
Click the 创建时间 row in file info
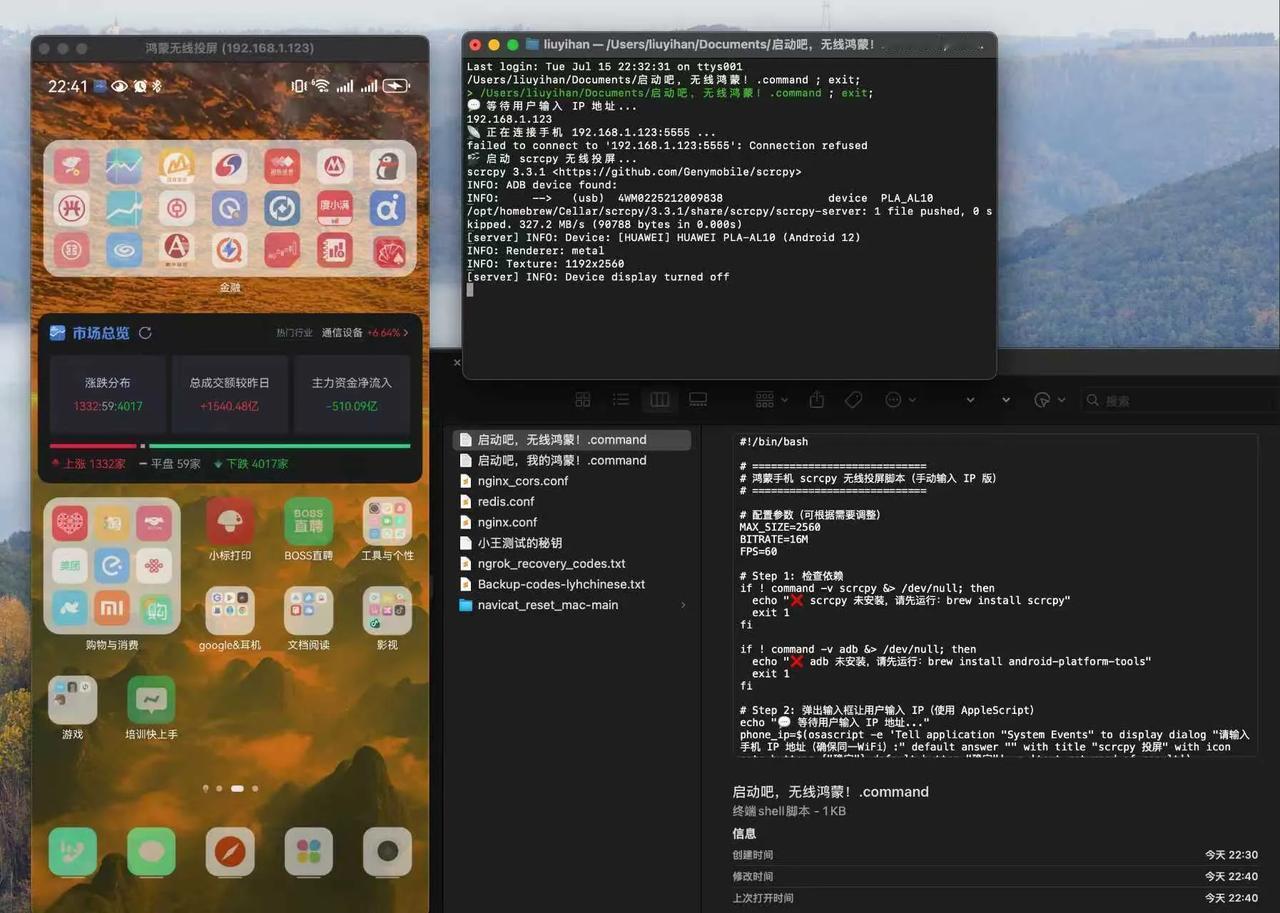click(x=995, y=855)
